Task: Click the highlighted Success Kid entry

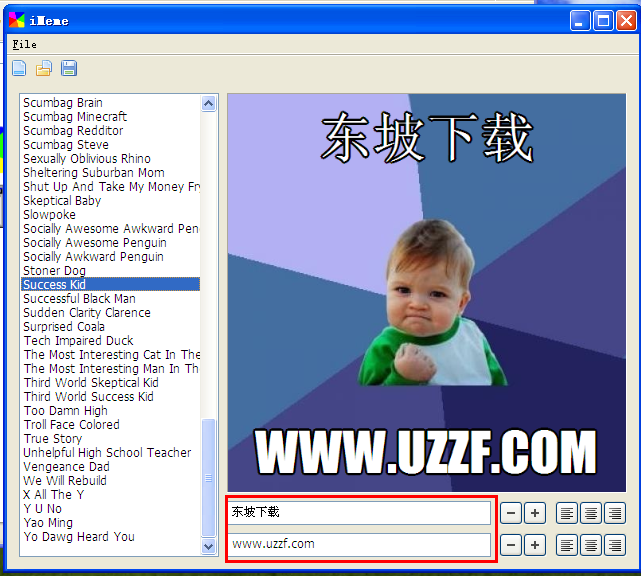Action: pyautogui.click(x=111, y=285)
